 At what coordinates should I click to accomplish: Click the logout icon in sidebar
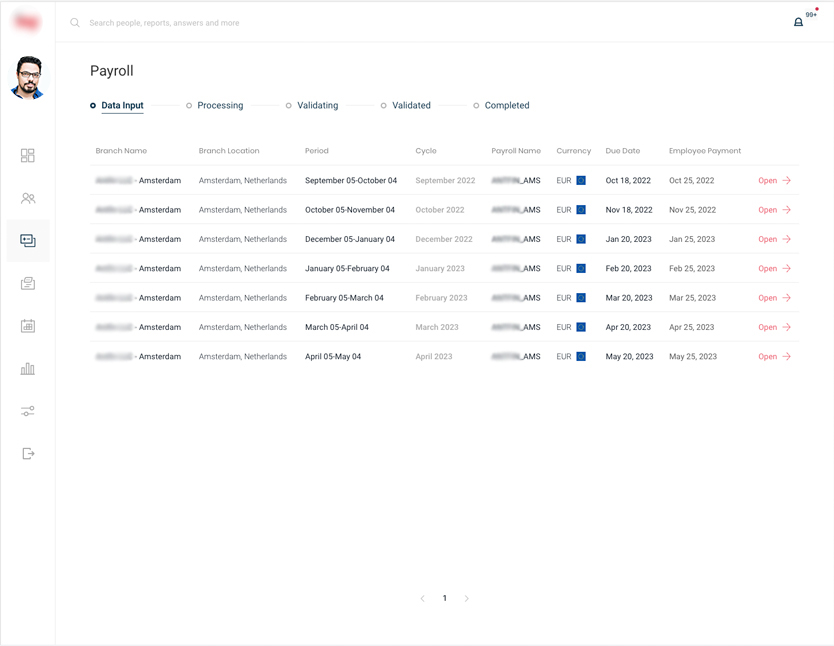pyautogui.click(x=28, y=454)
